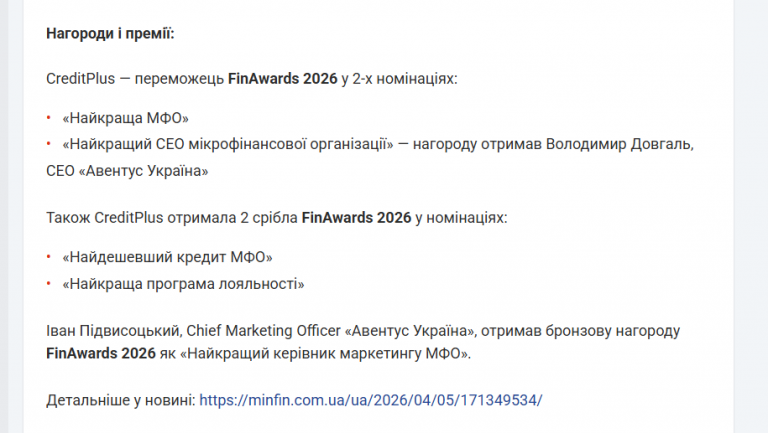
Task: Click bold FinAwards 2026 in silver sentence
Action: click(x=356, y=216)
